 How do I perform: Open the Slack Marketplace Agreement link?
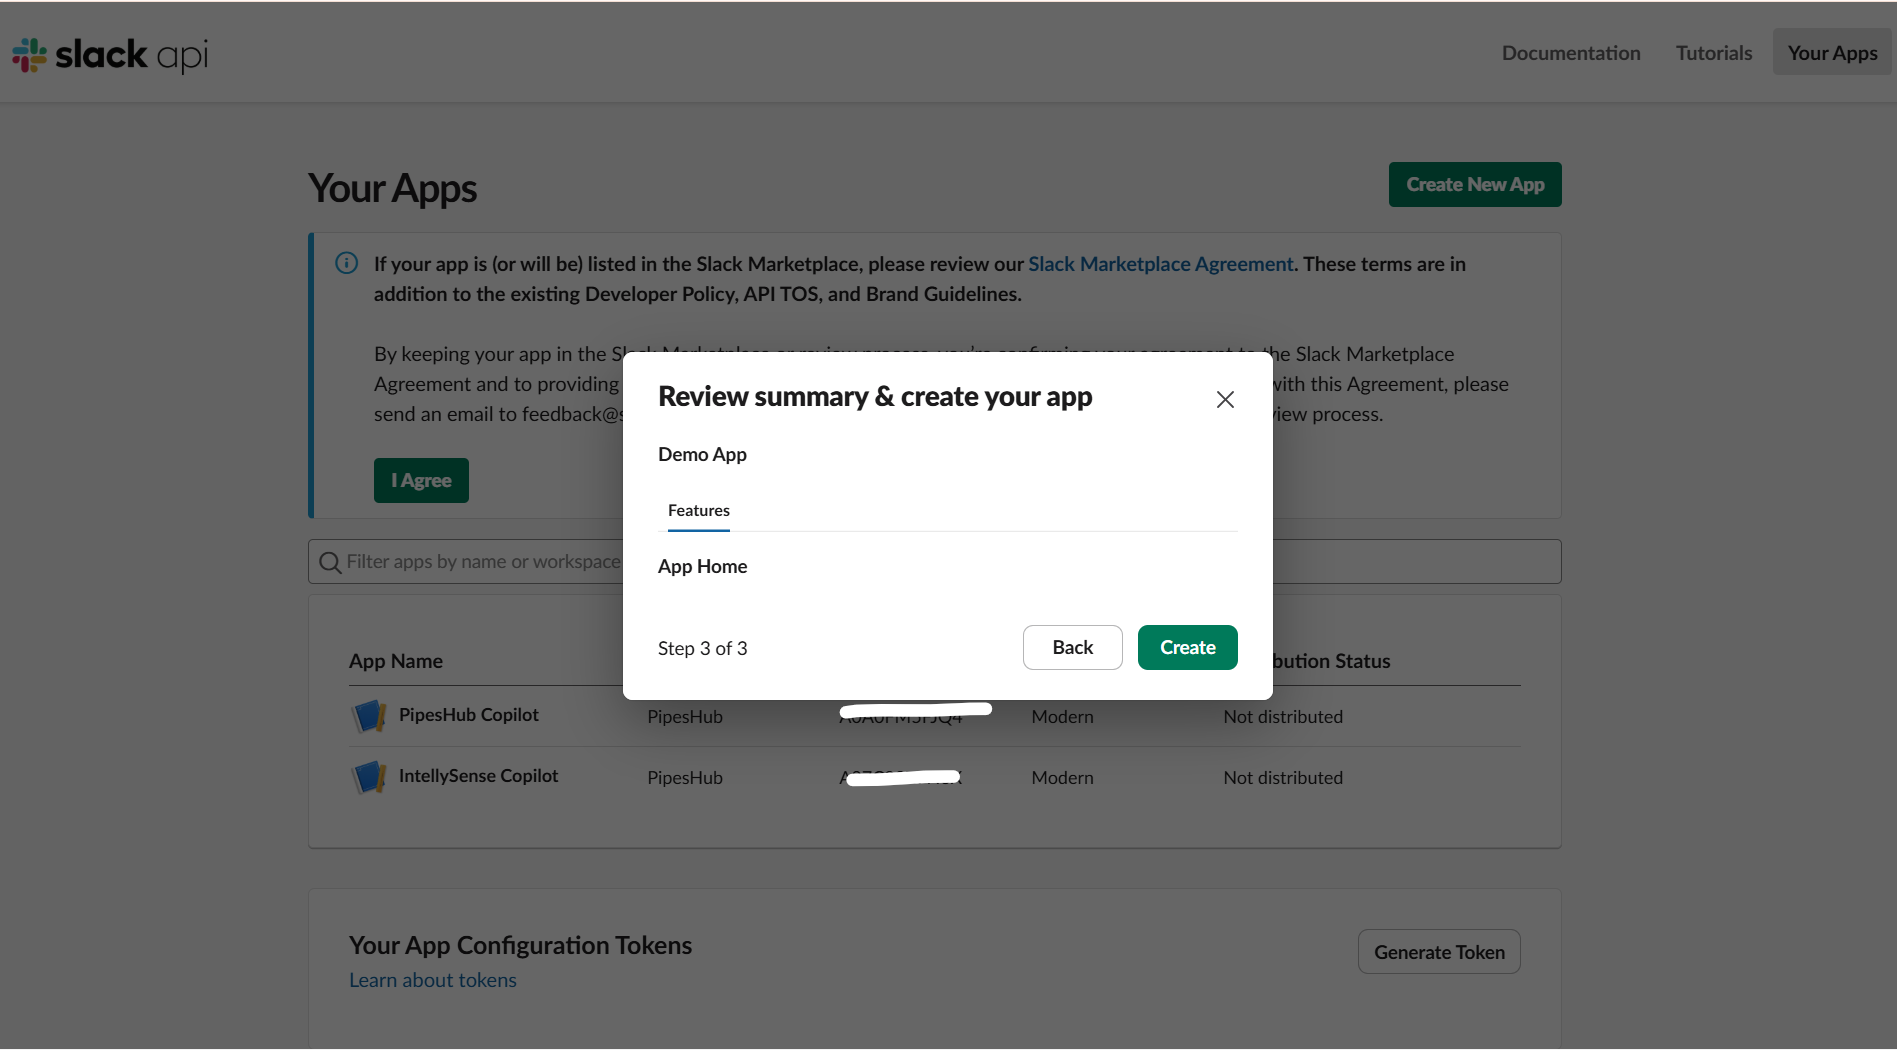[x=1160, y=263]
